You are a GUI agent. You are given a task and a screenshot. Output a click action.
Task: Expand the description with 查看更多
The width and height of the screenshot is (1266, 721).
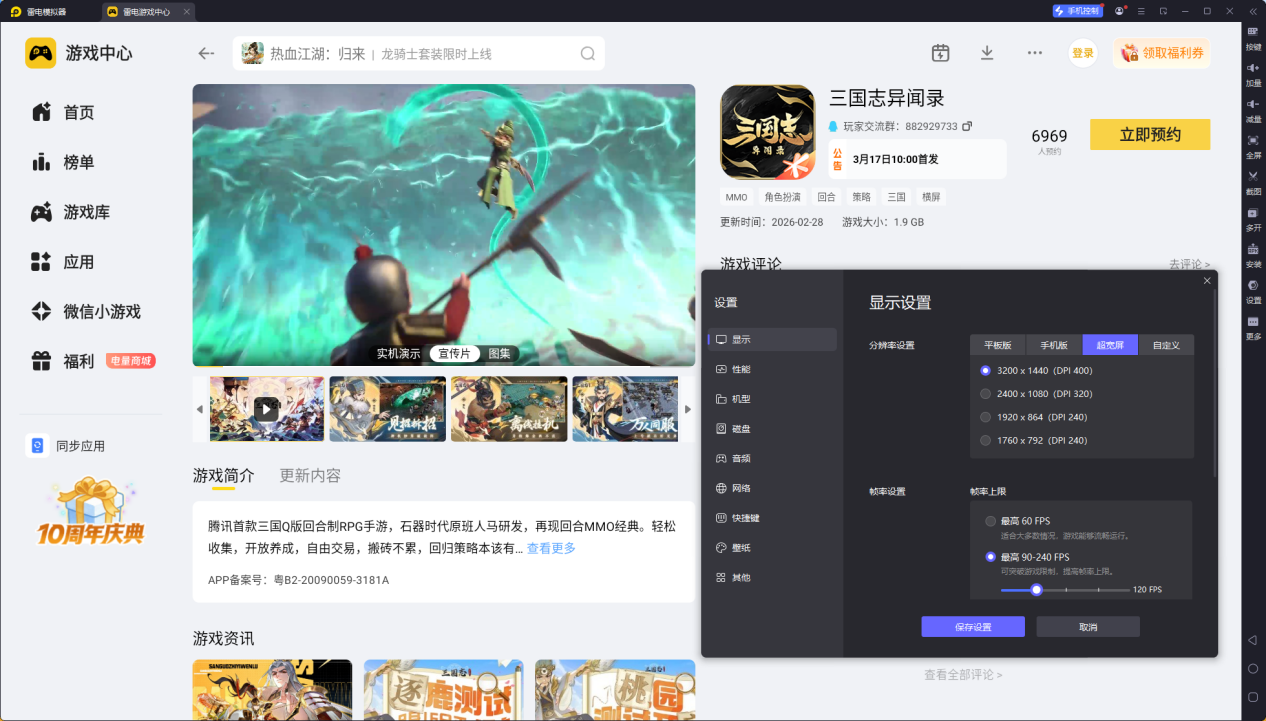tap(551, 548)
